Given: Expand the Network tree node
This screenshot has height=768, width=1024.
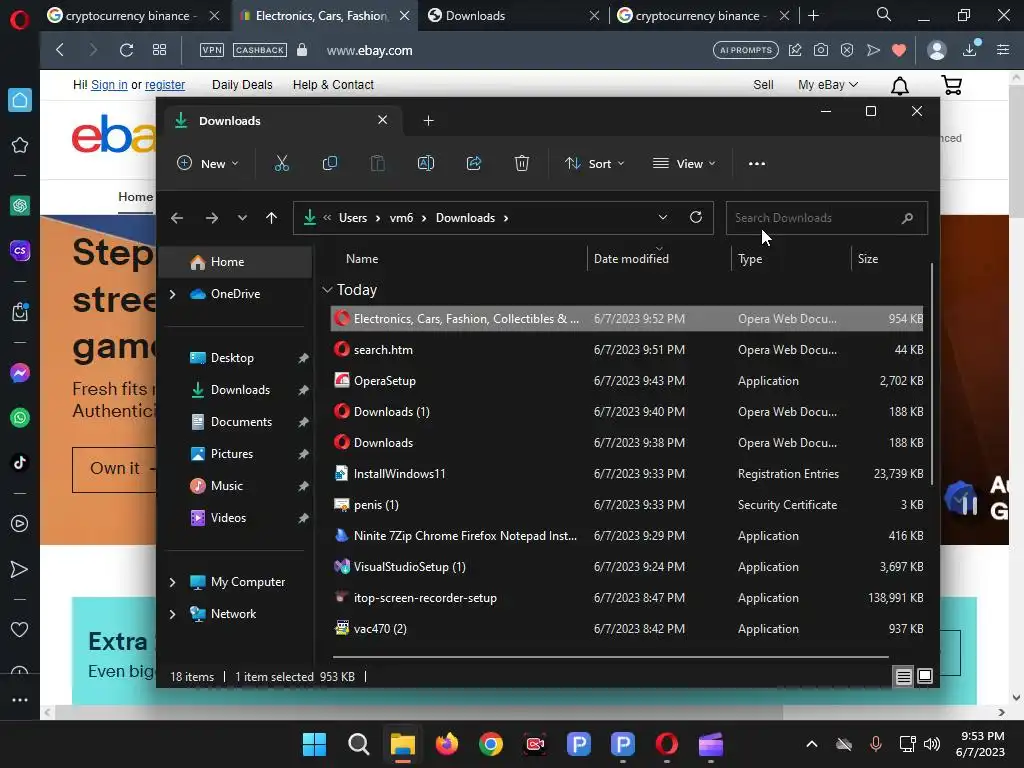Looking at the screenshot, I should coord(172,614).
